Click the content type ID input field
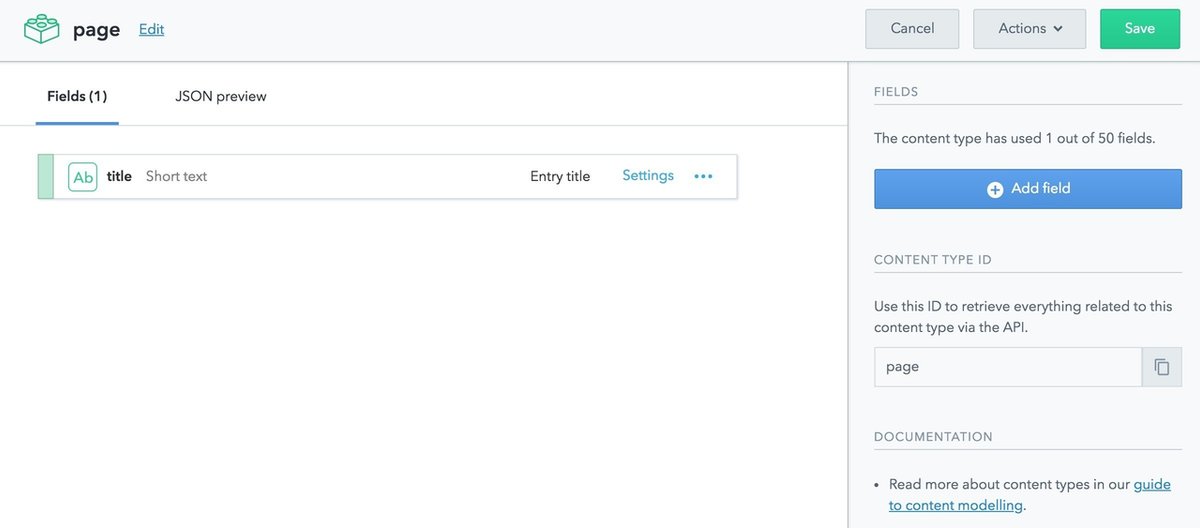Viewport: 1200px width, 528px height. (x=1007, y=367)
